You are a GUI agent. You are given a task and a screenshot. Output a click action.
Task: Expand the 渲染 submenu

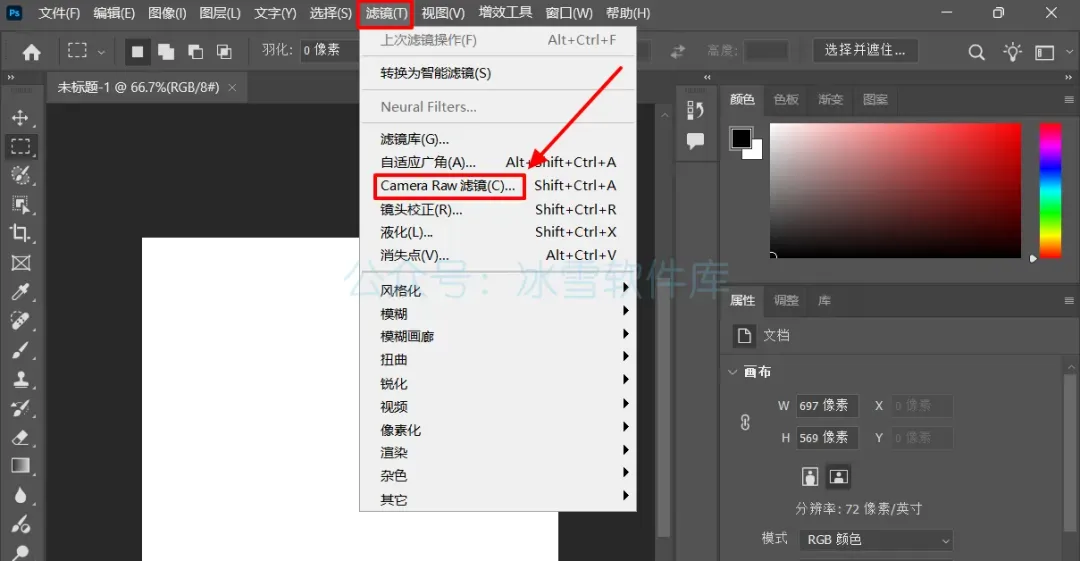(x=497, y=452)
